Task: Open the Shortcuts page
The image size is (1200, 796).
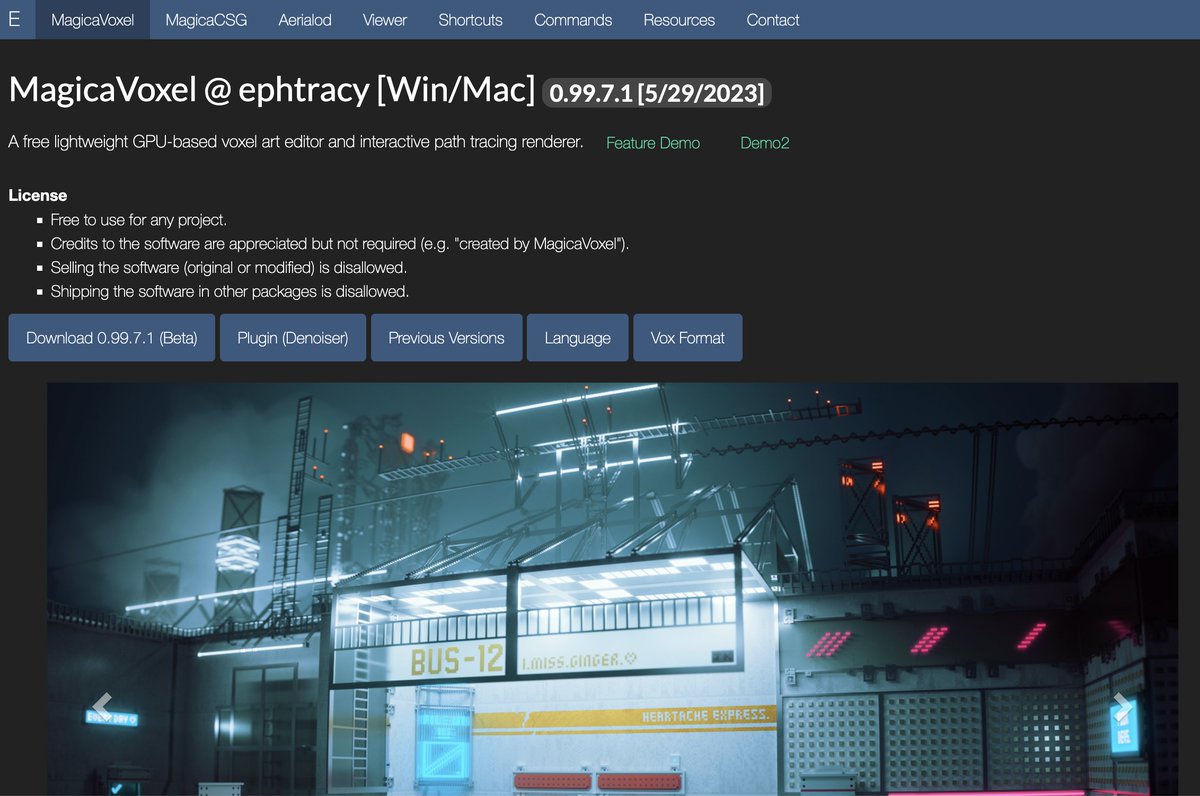Action: 470,19
